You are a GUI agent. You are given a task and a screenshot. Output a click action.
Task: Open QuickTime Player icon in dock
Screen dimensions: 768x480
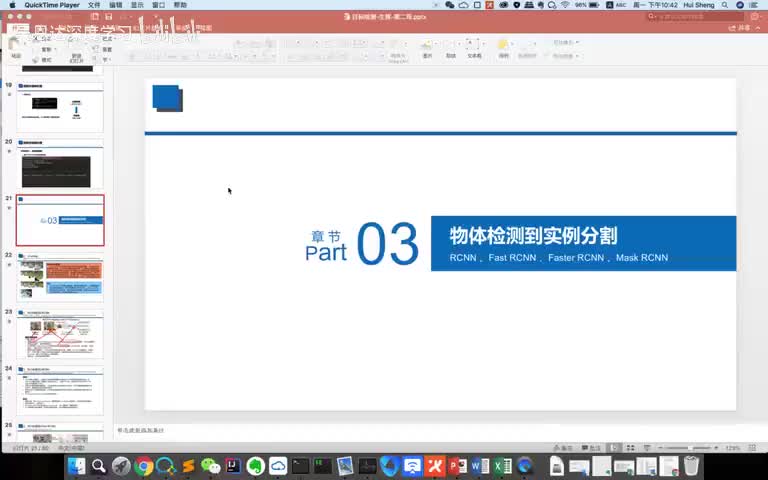tap(525, 466)
